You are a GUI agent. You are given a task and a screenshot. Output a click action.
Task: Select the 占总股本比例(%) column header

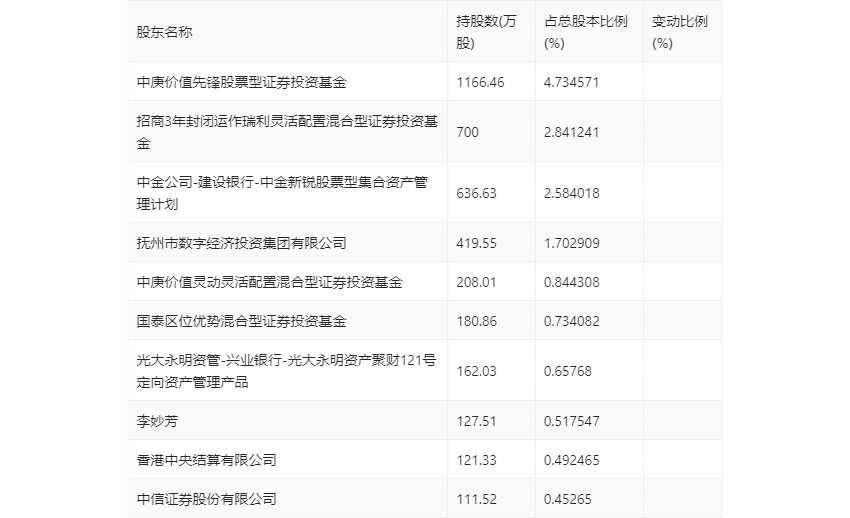point(585,32)
